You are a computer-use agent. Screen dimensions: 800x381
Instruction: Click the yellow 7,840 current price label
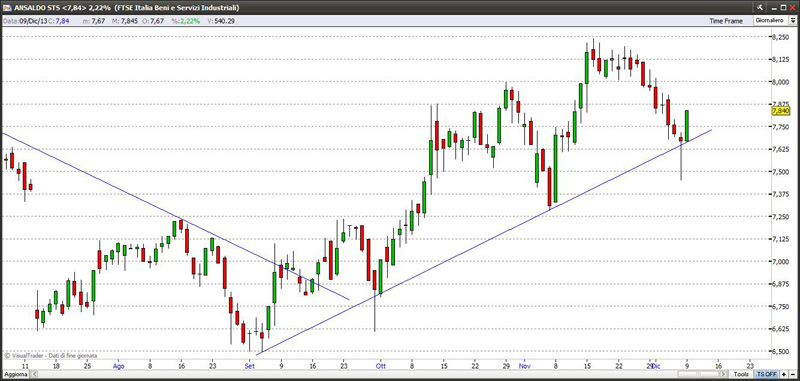pos(781,111)
